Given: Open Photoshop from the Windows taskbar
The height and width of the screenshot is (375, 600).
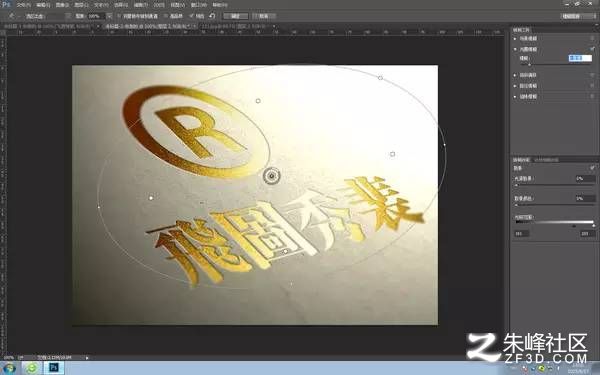Looking at the screenshot, I should (x=54, y=368).
